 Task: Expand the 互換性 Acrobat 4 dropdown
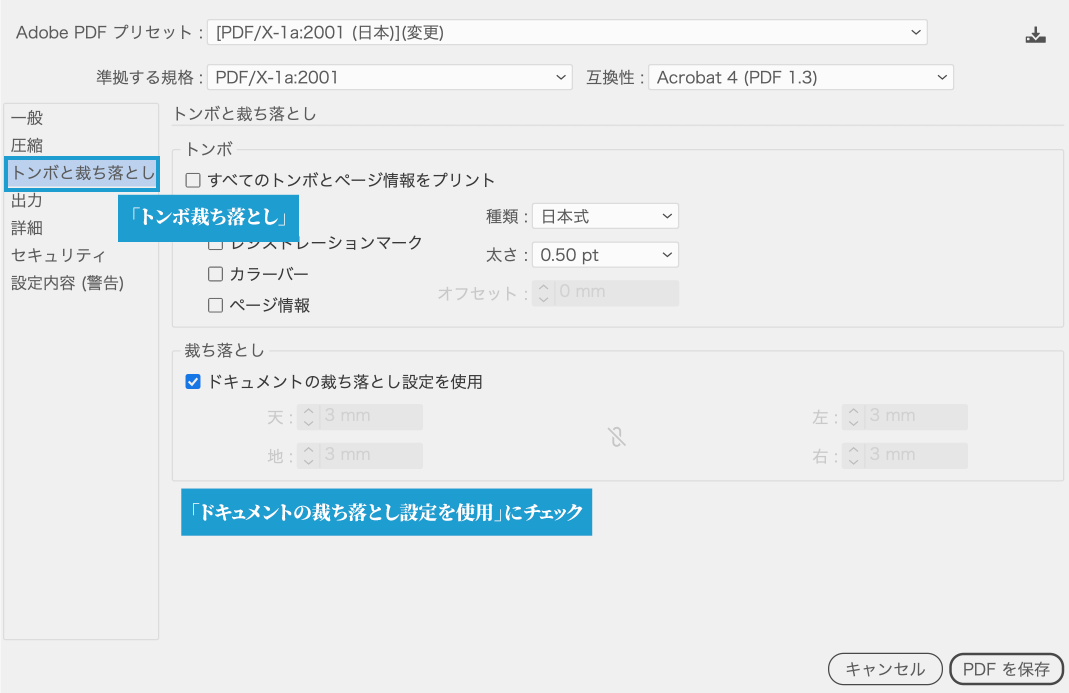(800, 77)
